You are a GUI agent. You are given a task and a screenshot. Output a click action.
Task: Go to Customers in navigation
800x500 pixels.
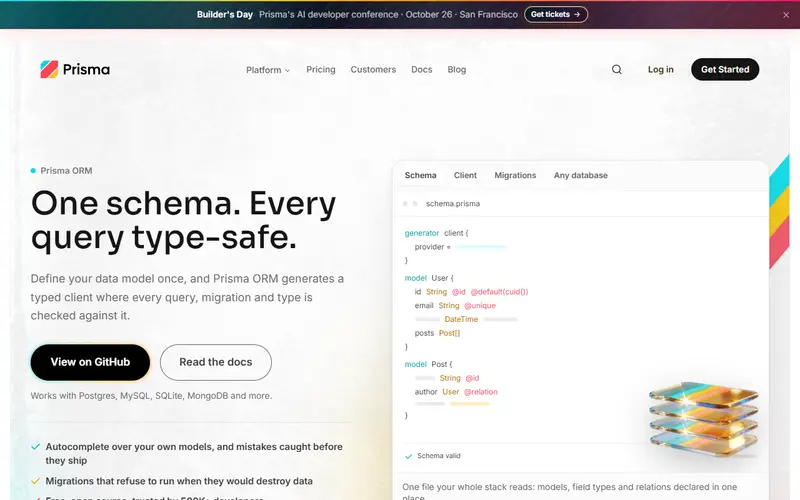373,69
